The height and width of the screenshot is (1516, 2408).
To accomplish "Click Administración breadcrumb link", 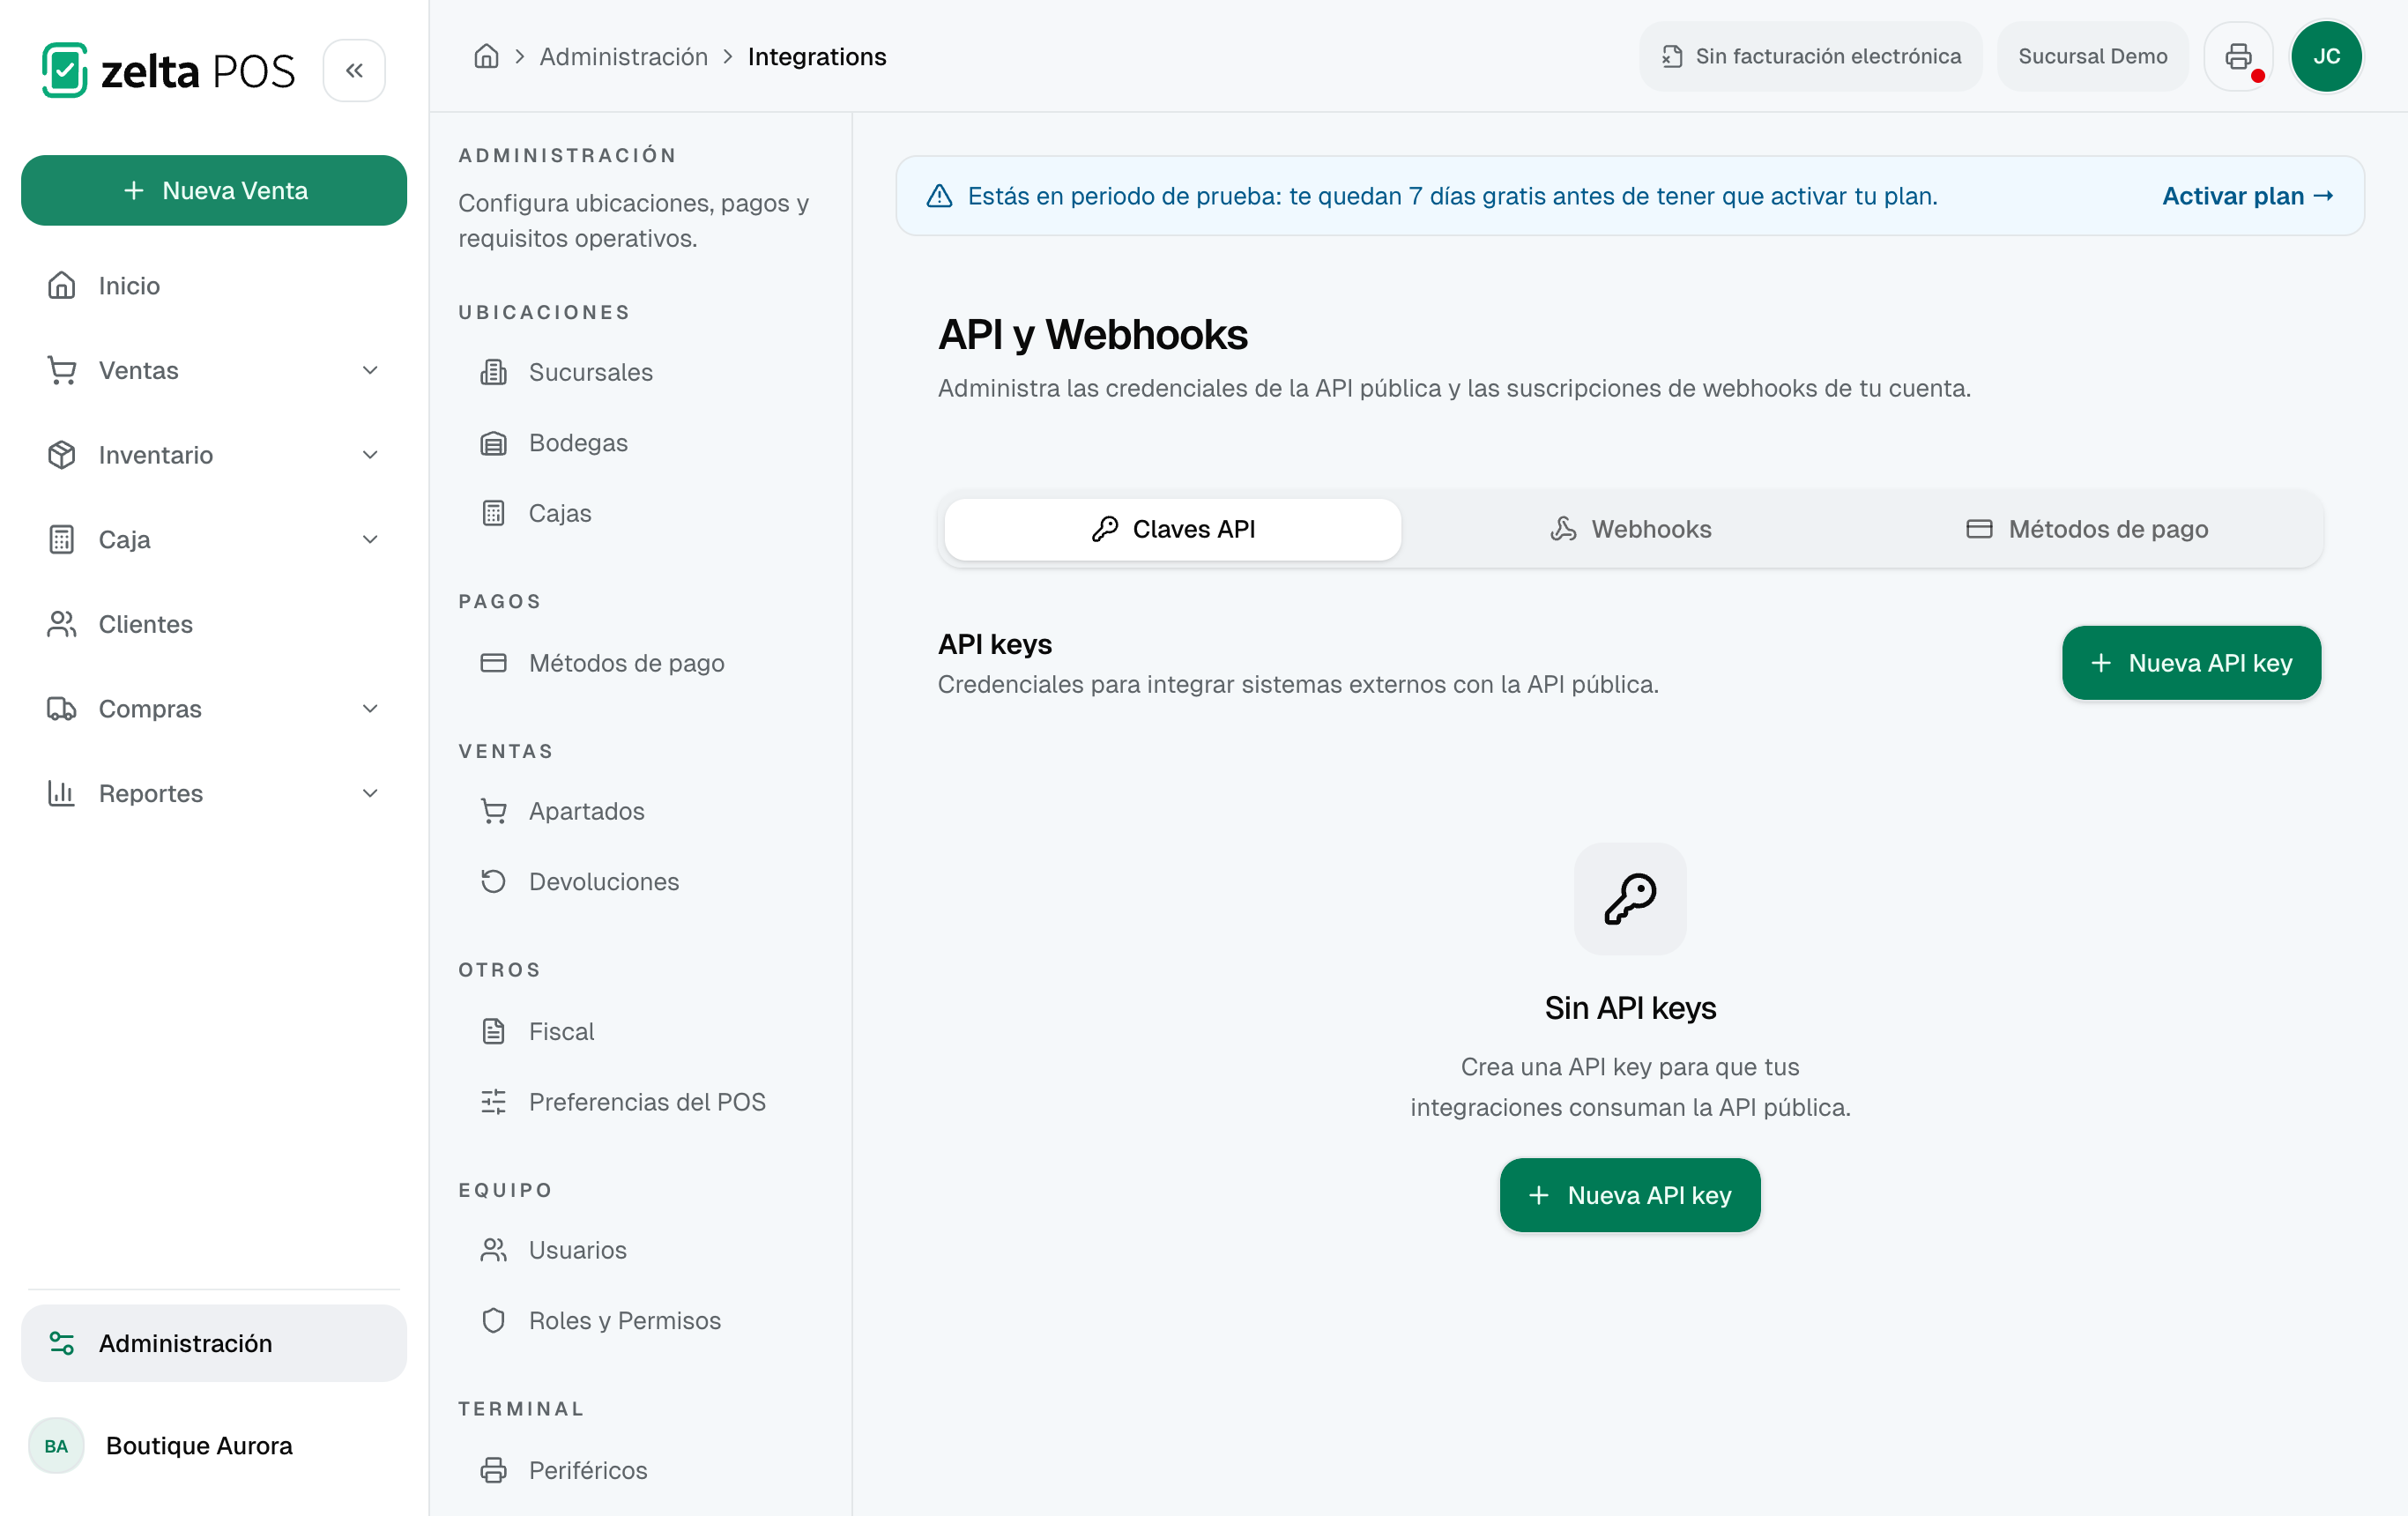I will point(624,56).
